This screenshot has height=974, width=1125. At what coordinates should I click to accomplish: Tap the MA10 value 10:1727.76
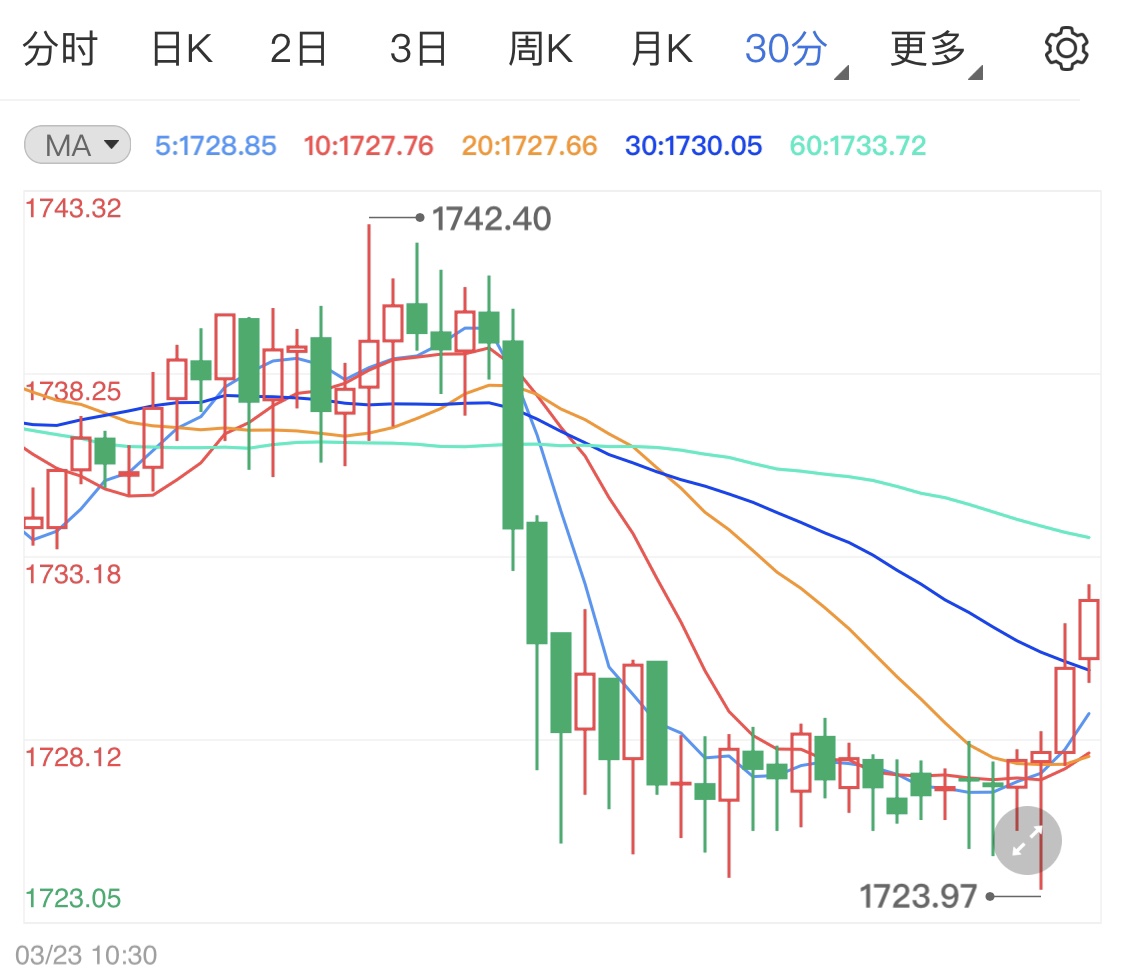369,146
